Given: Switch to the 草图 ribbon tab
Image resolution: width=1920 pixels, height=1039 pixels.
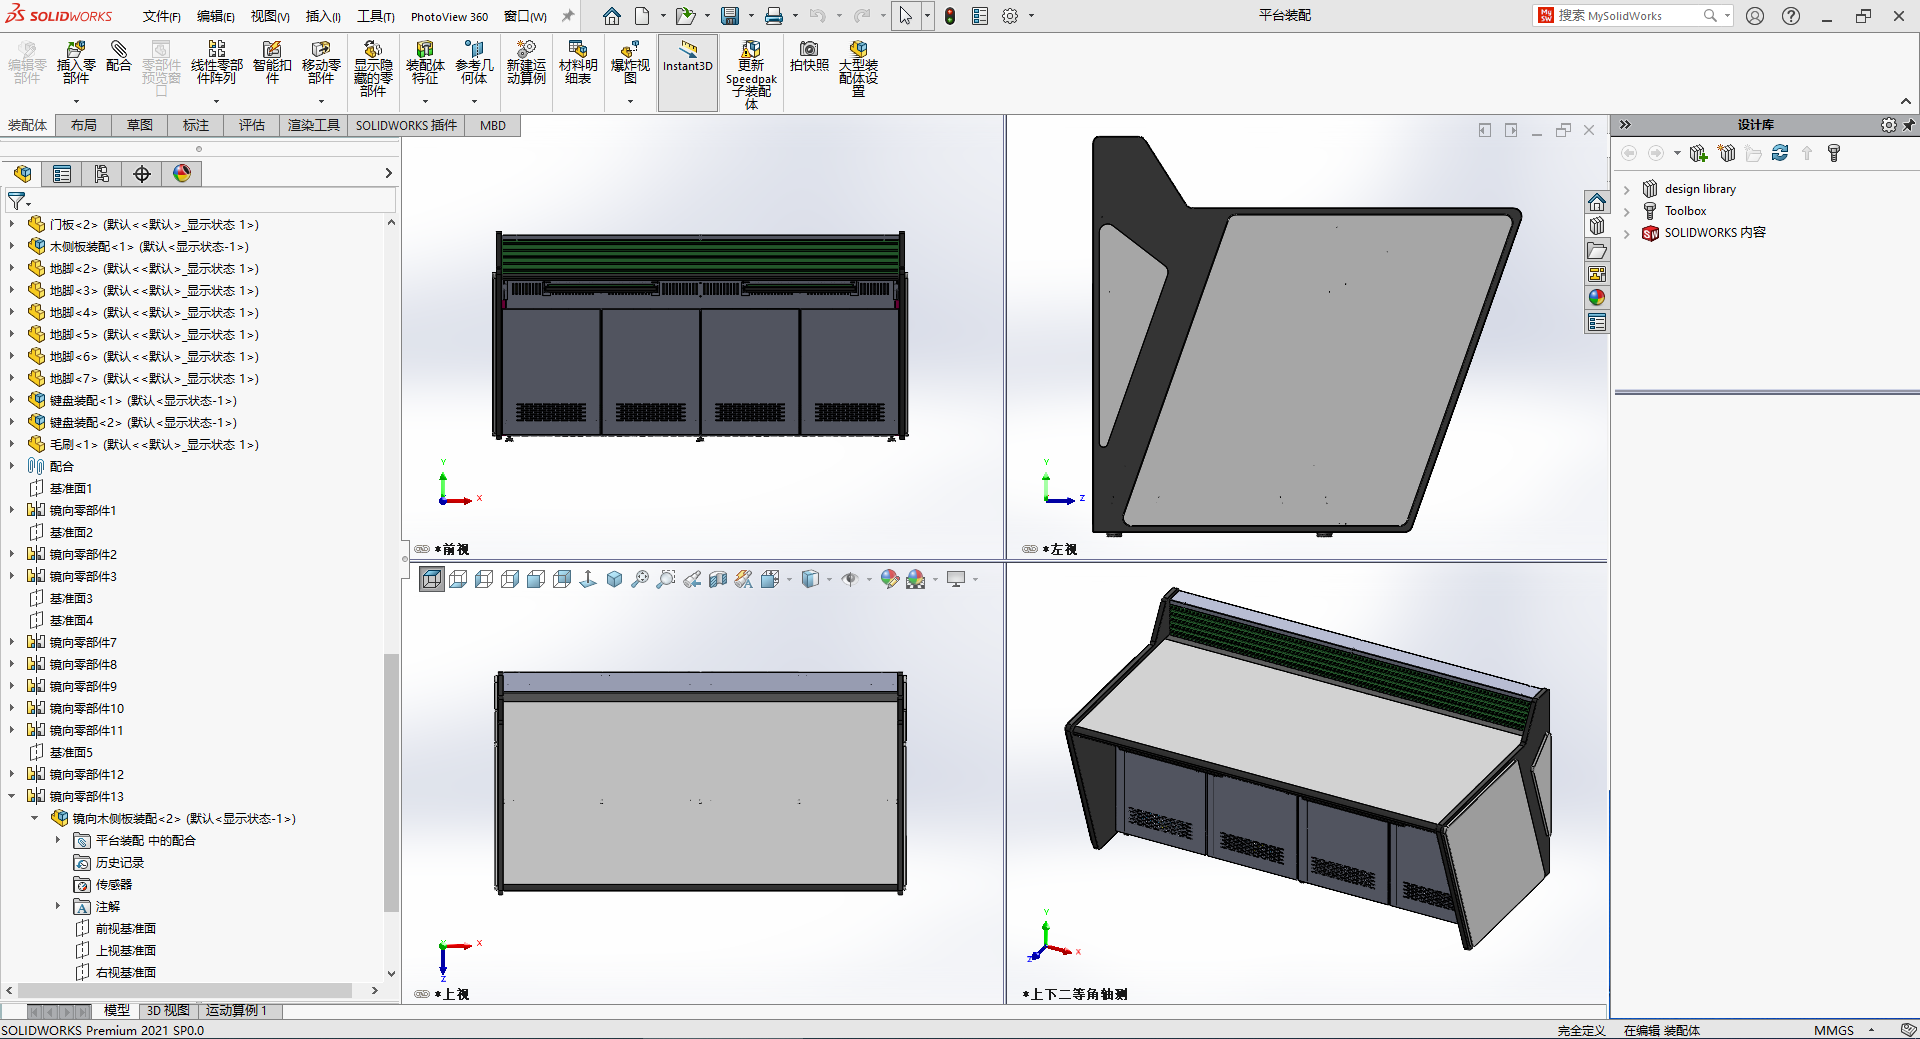Looking at the screenshot, I should click(x=140, y=125).
